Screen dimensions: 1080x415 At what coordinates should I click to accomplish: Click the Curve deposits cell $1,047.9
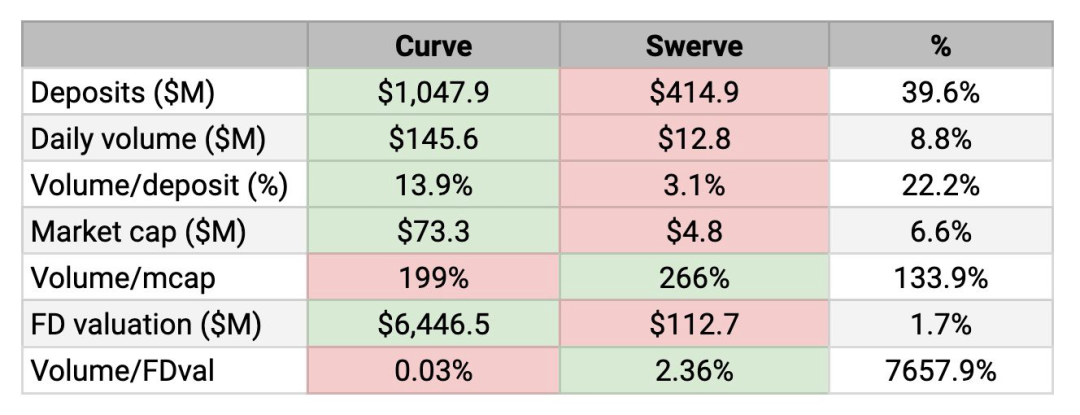(x=433, y=92)
